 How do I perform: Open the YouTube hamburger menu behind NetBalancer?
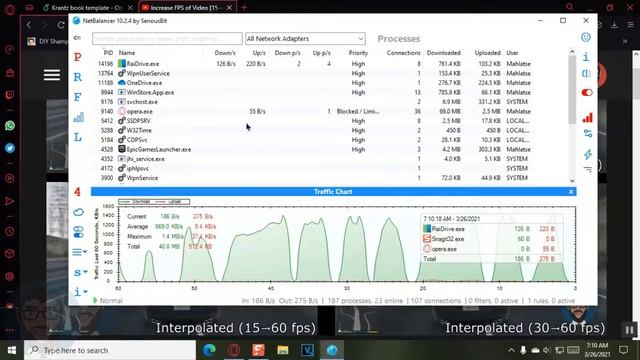(52, 75)
